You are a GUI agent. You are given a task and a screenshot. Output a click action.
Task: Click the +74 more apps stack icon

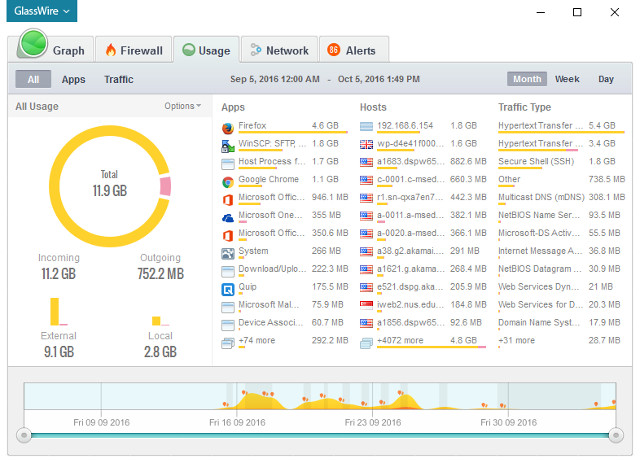click(x=228, y=343)
